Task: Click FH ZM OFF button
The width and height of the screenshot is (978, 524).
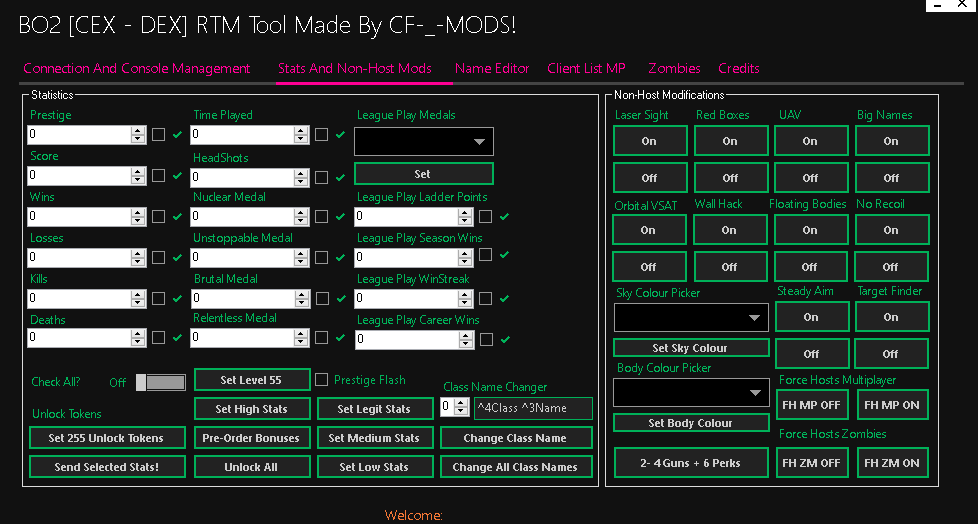Action: click(x=812, y=463)
